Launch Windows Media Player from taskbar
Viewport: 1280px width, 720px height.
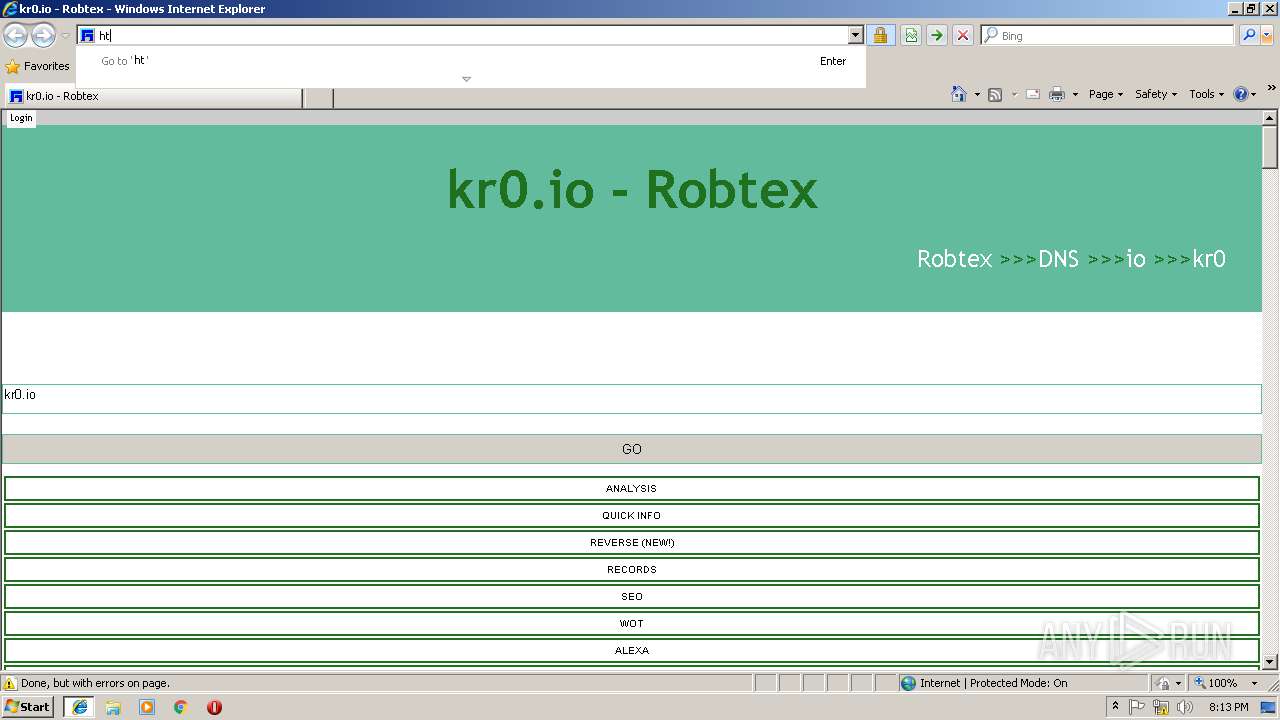point(147,707)
